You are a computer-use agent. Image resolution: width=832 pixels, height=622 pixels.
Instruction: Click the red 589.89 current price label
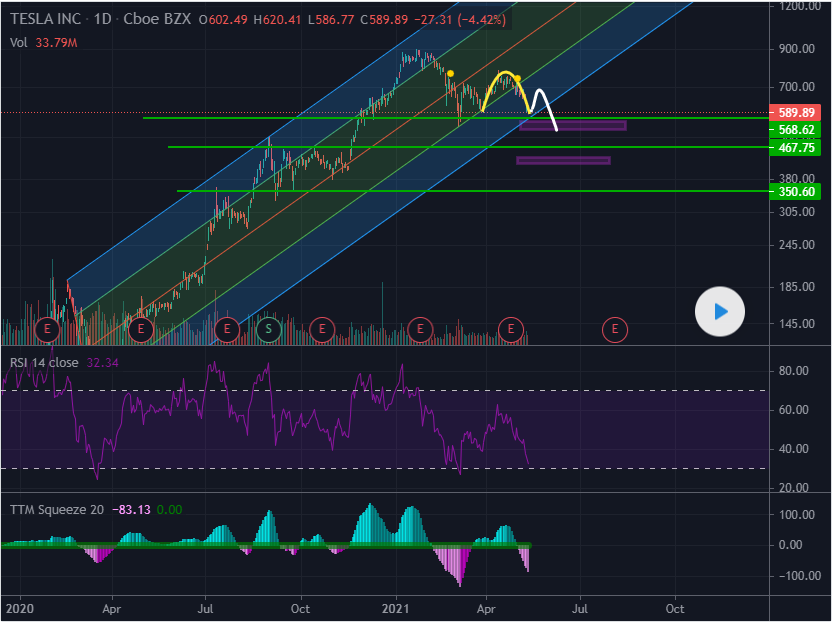point(798,113)
